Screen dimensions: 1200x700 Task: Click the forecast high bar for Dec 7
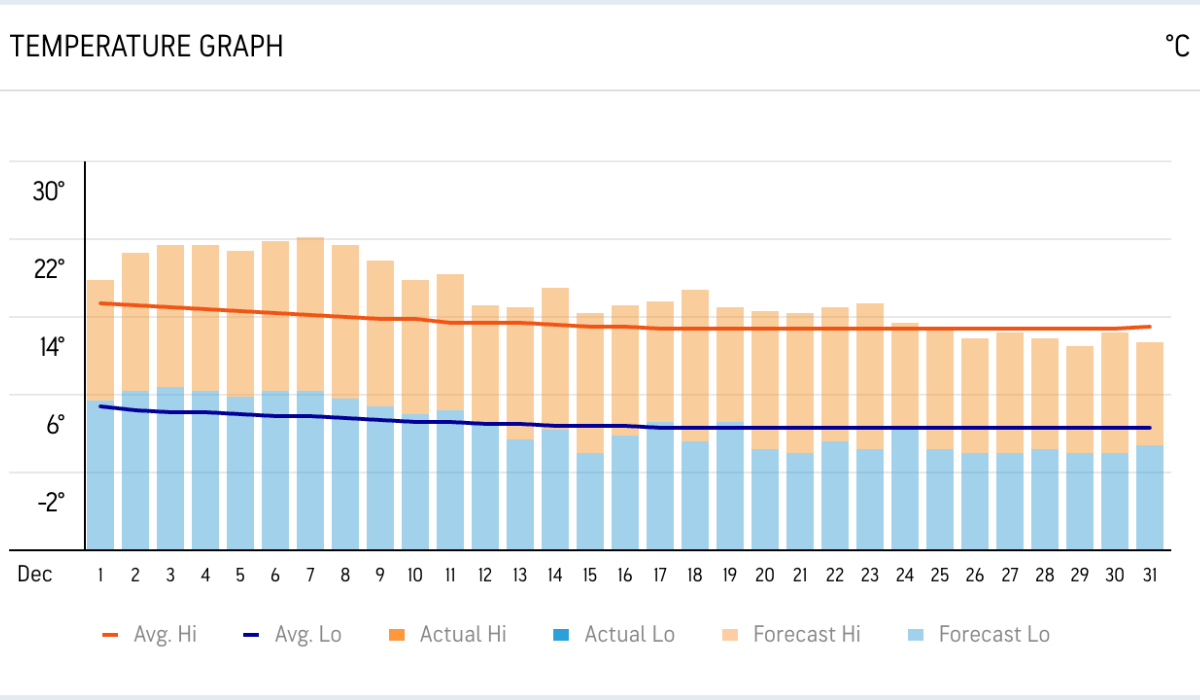pyautogui.click(x=310, y=310)
